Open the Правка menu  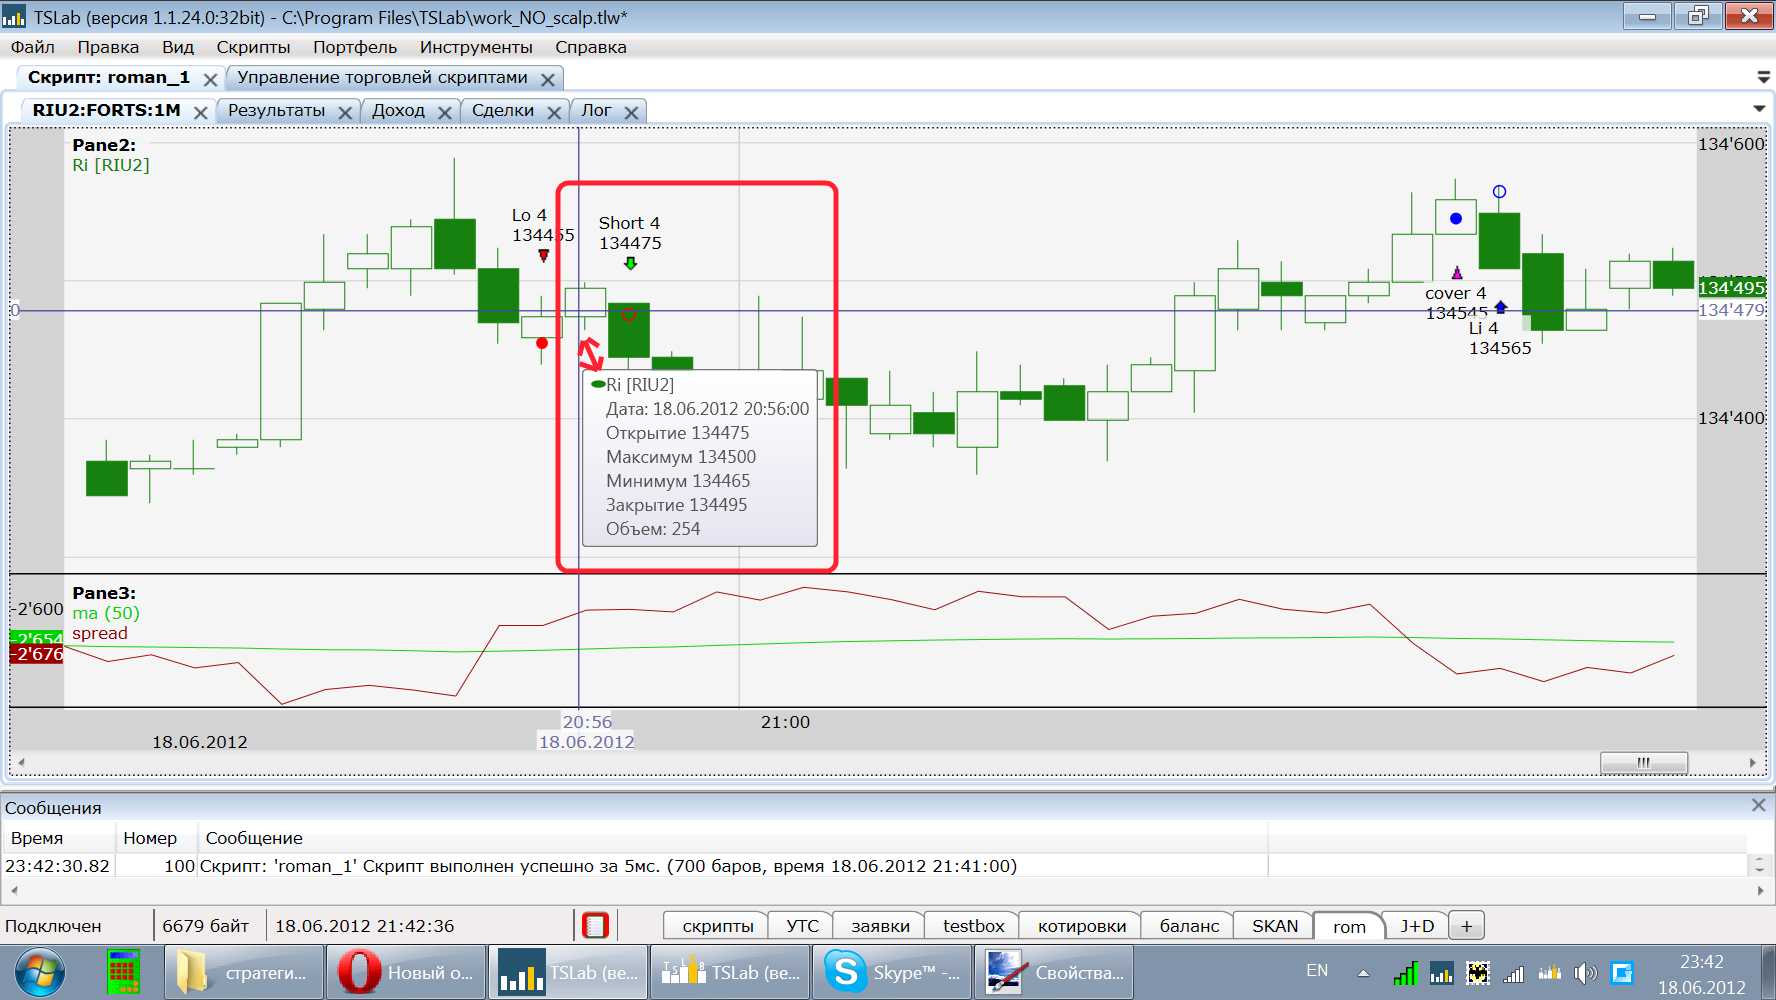(x=108, y=47)
